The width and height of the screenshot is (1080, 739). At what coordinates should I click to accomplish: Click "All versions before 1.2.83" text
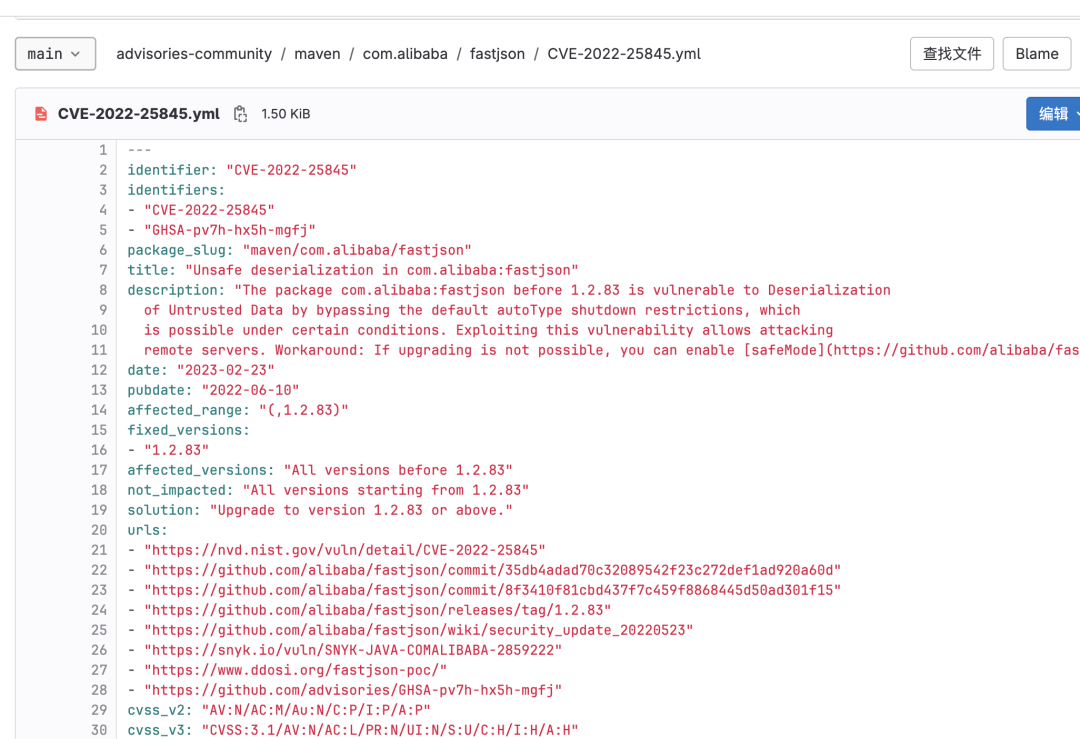click(x=398, y=470)
